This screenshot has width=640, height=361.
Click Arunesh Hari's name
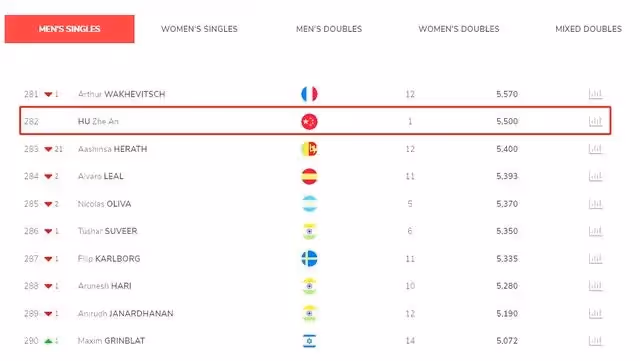[104, 286]
